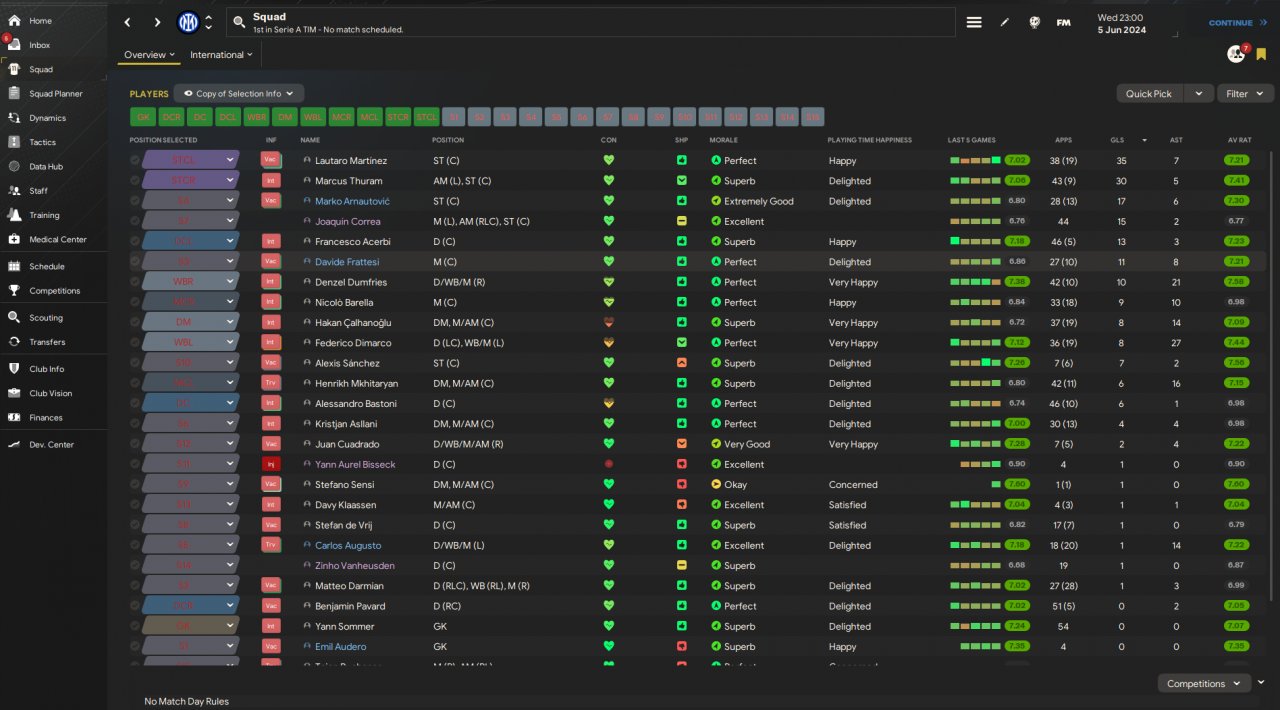Open the FM menu icon
Image resolution: width=1280 pixels, height=710 pixels.
pos(1063,22)
